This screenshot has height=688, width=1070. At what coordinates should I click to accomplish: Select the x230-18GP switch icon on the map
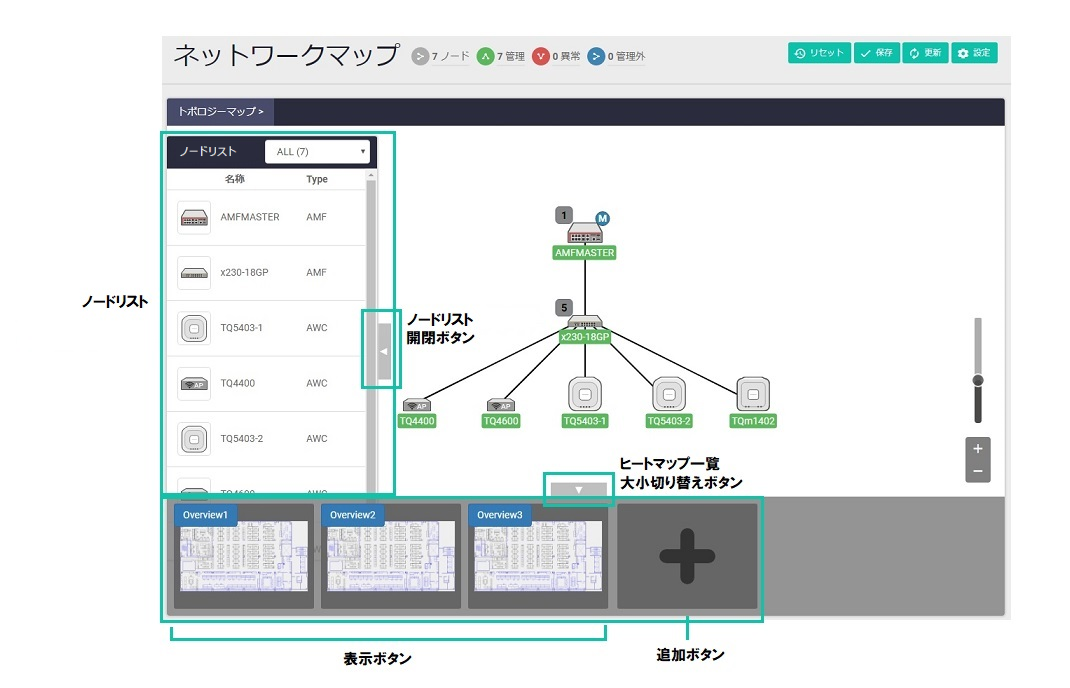pos(584,322)
